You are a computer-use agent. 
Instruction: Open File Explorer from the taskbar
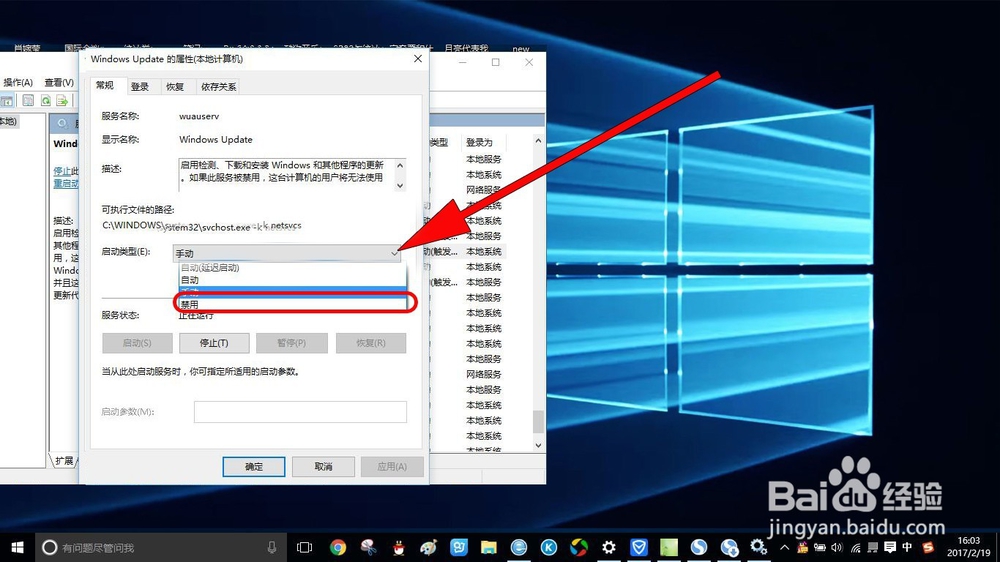pos(489,547)
